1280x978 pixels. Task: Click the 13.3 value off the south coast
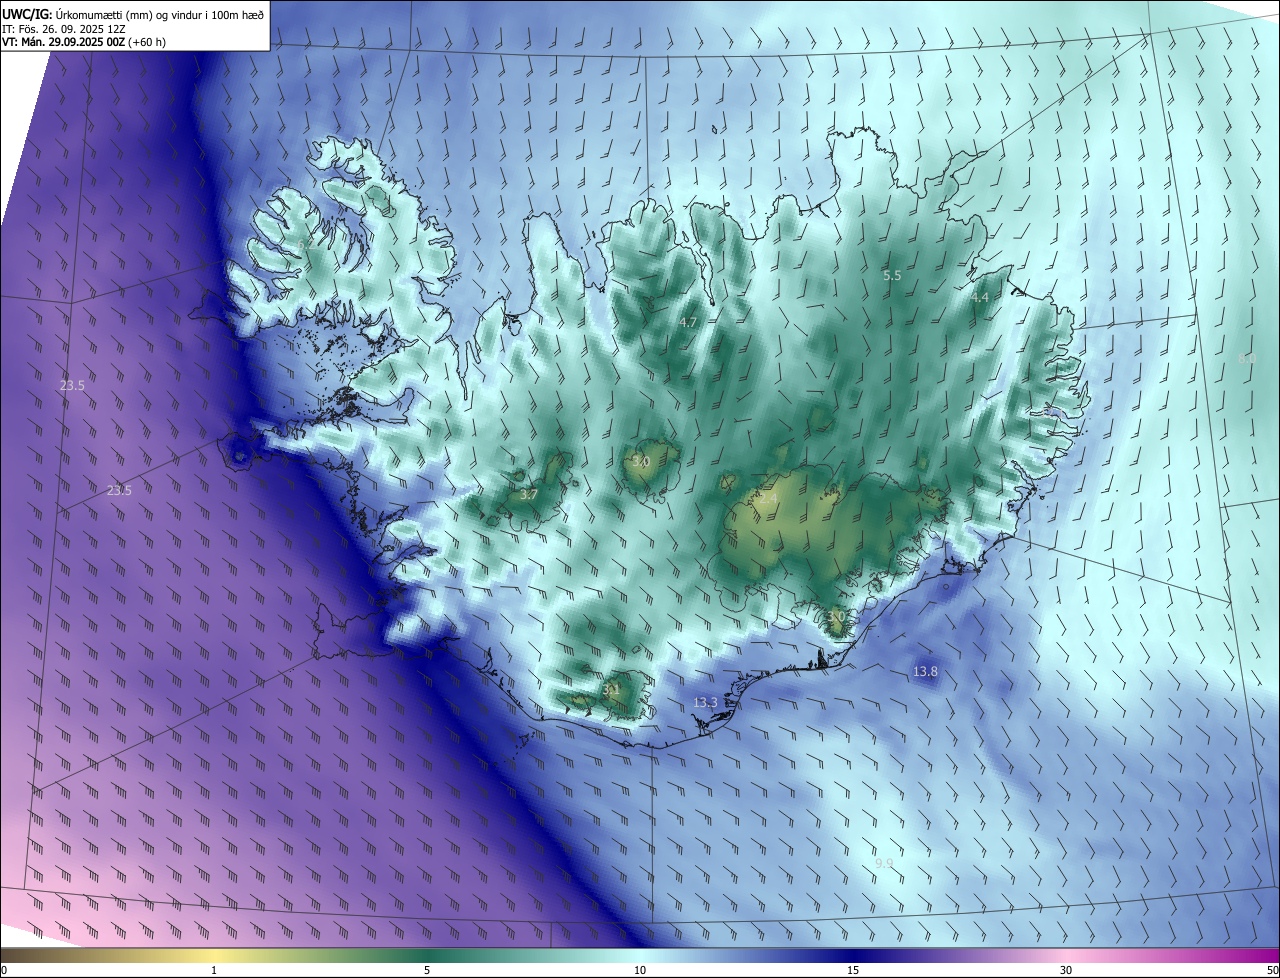tap(705, 703)
